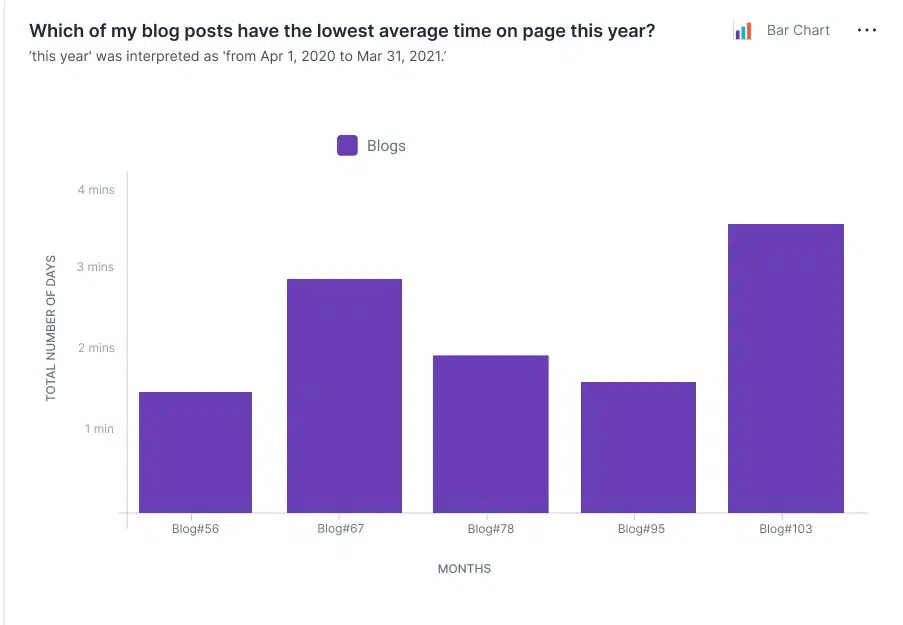903x625 pixels.
Task: Click the Blog#56 bar
Action: click(x=195, y=452)
